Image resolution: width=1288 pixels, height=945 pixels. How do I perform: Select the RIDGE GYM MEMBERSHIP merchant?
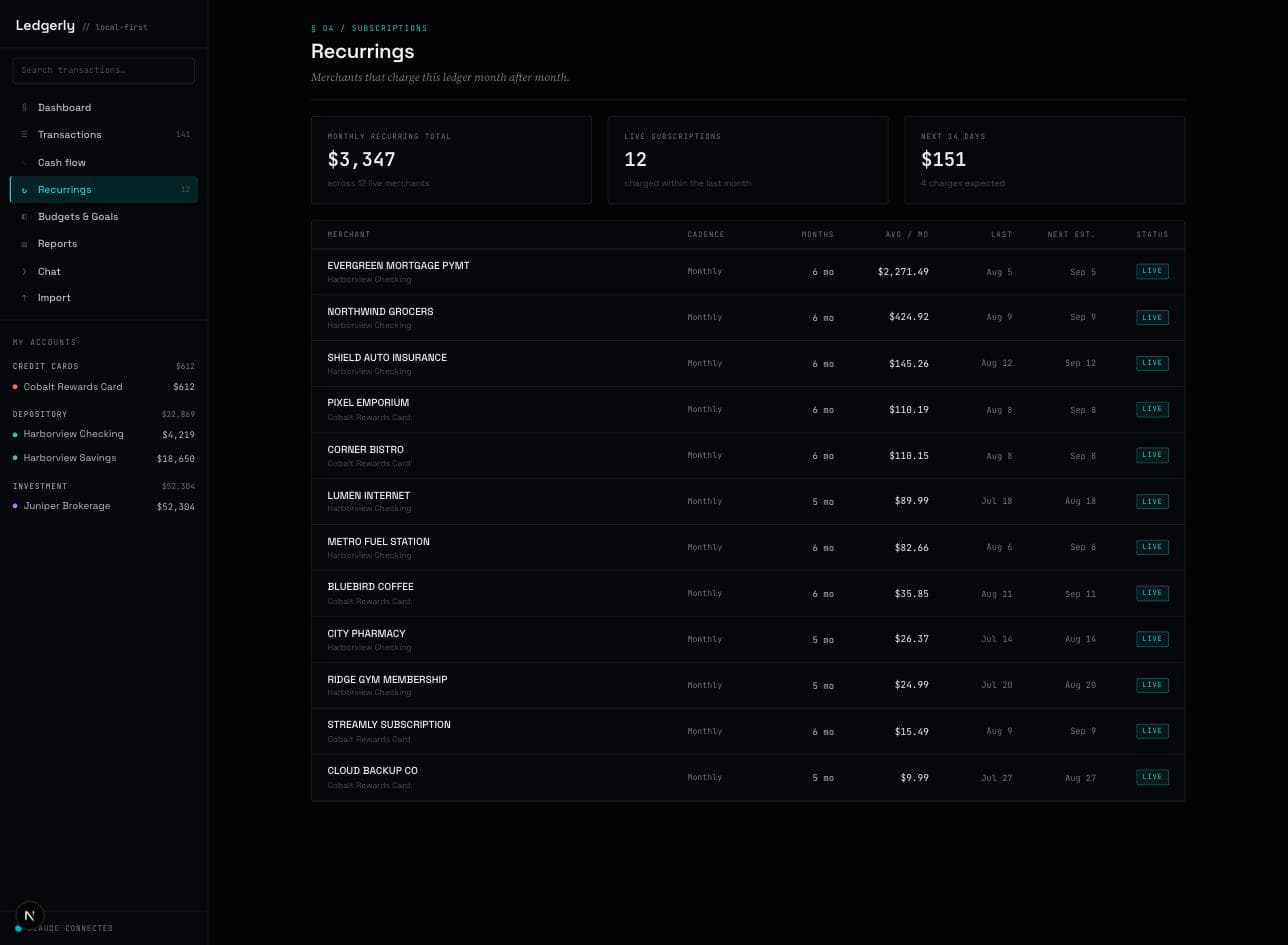click(387, 679)
